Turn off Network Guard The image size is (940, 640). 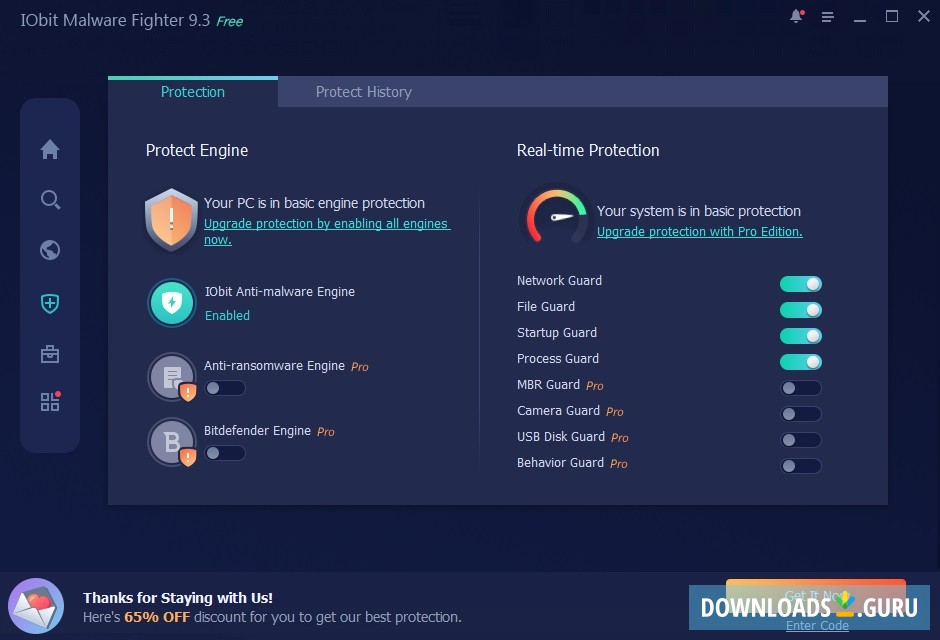coord(800,284)
